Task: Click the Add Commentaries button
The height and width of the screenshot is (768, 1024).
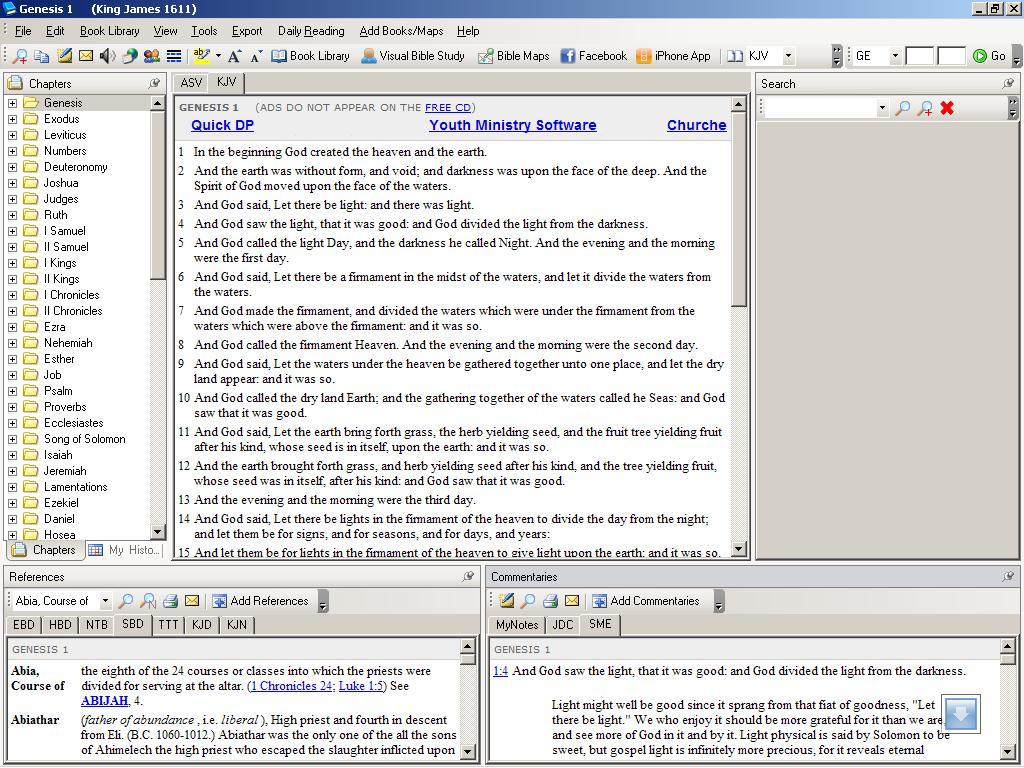Action: pos(646,601)
